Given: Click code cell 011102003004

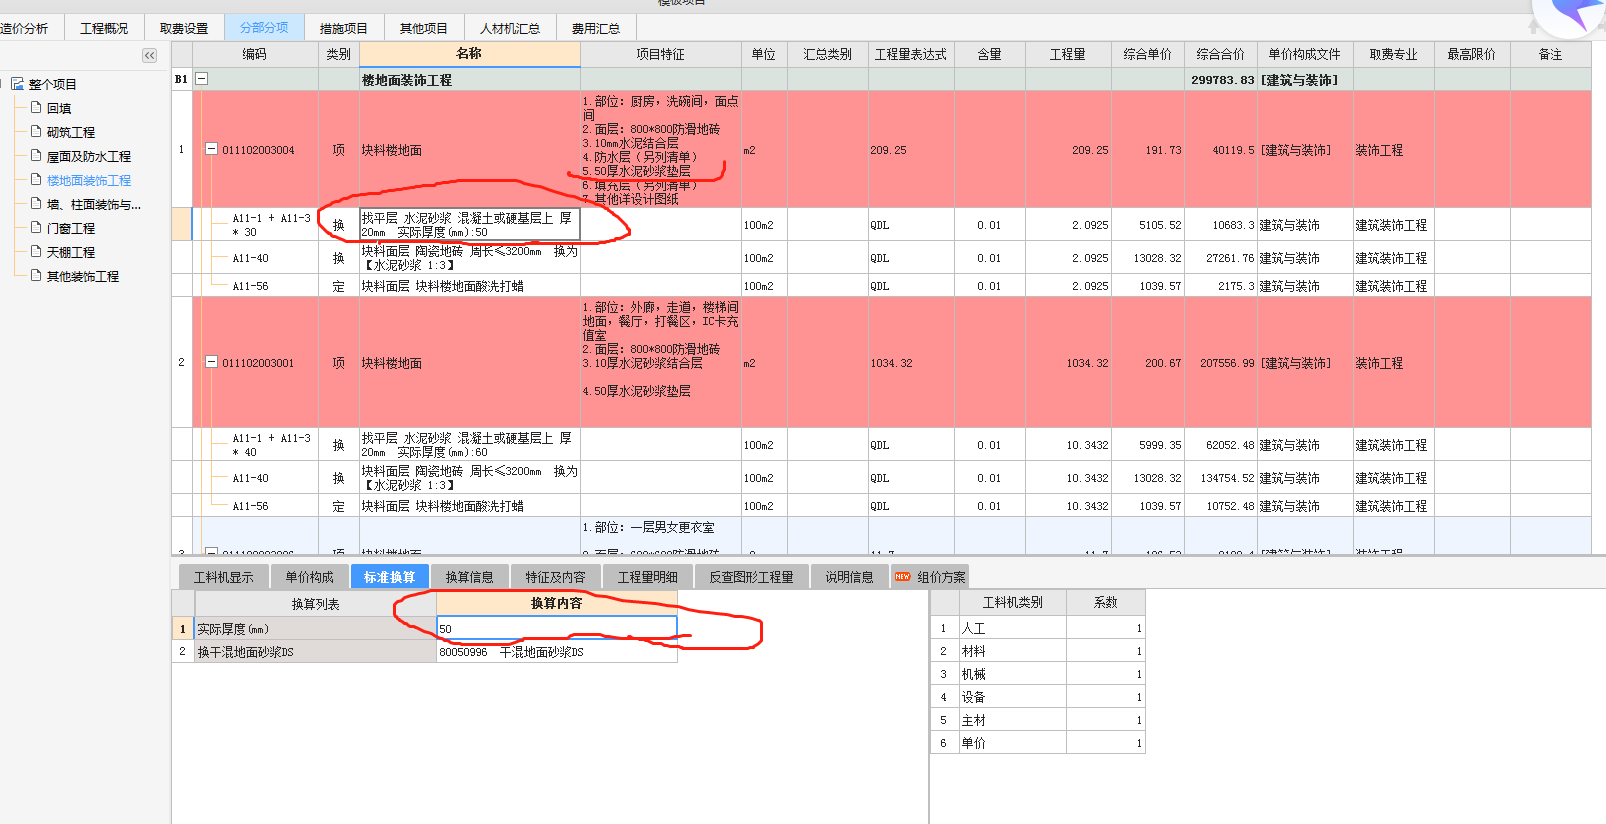Looking at the screenshot, I should coord(258,150).
